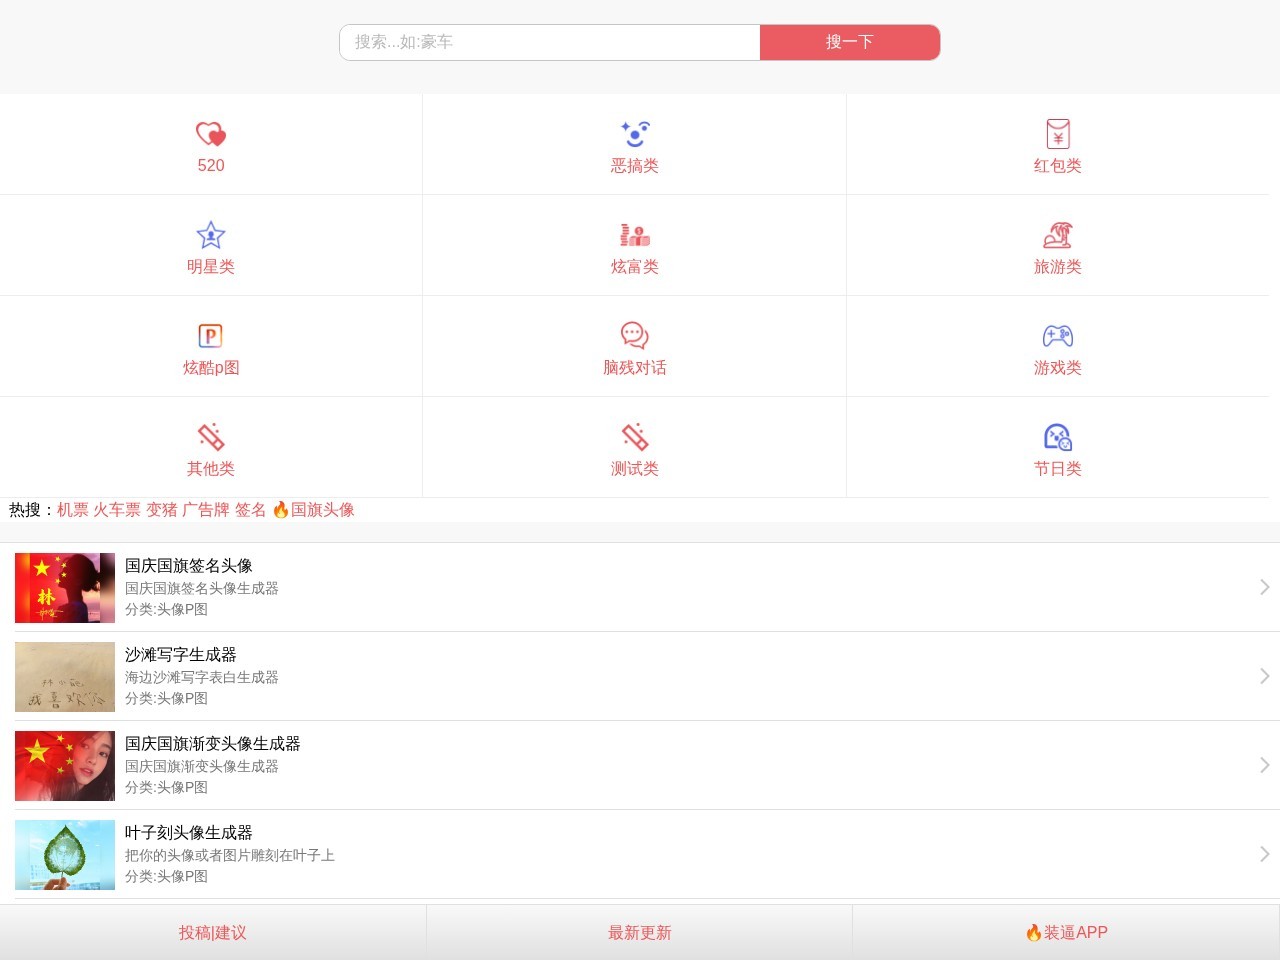Focus the search input field

point(550,42)
